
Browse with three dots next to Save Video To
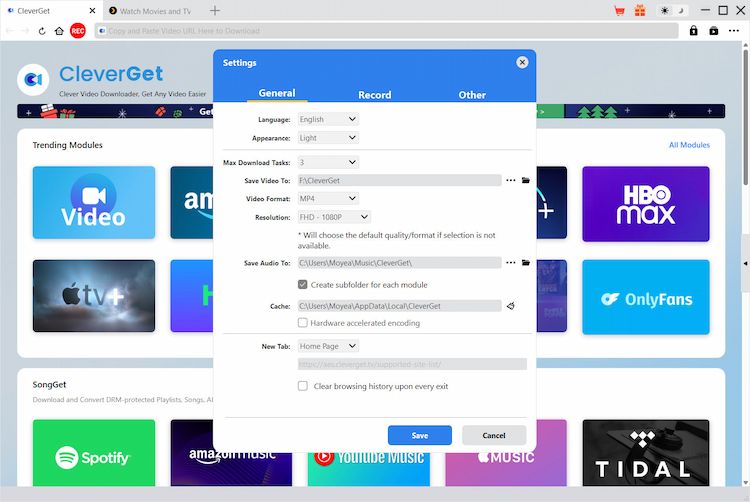tap(511, 181)
